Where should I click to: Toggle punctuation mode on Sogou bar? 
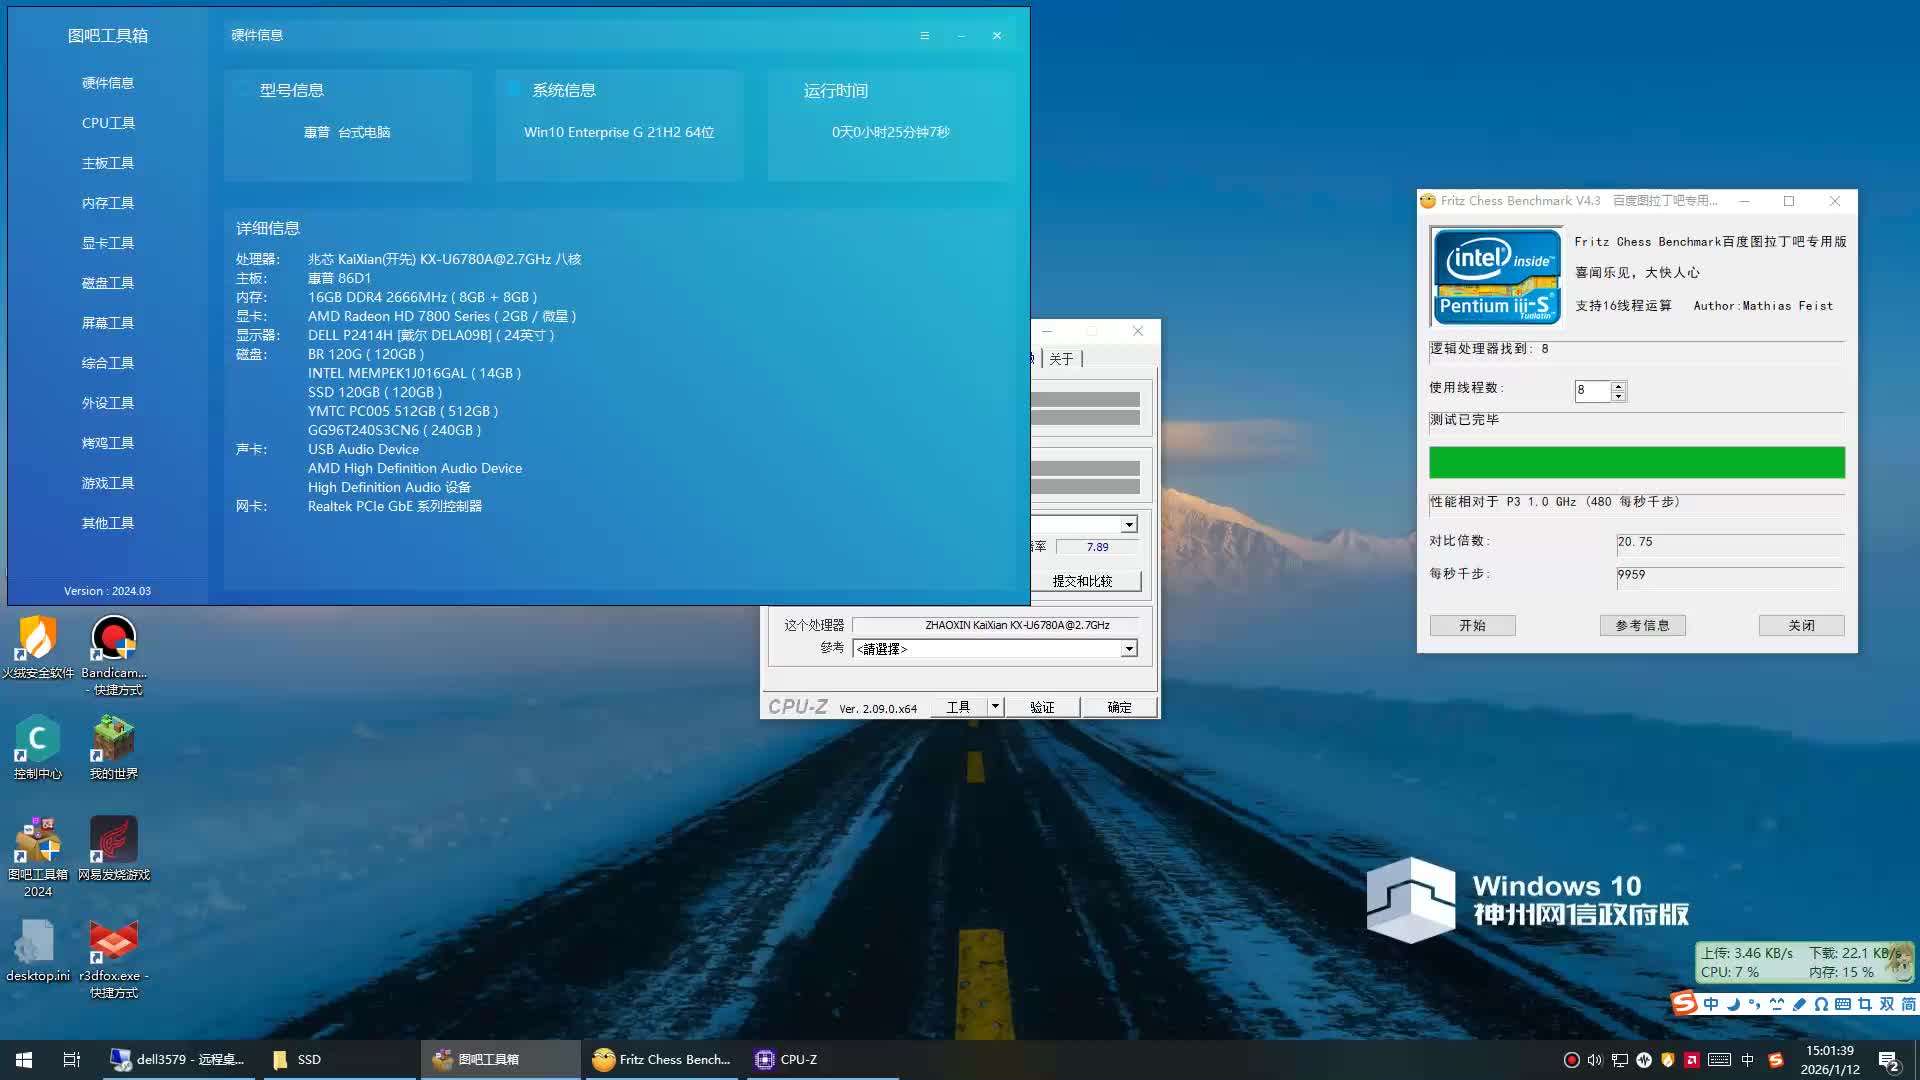tap(1755, 1004)
